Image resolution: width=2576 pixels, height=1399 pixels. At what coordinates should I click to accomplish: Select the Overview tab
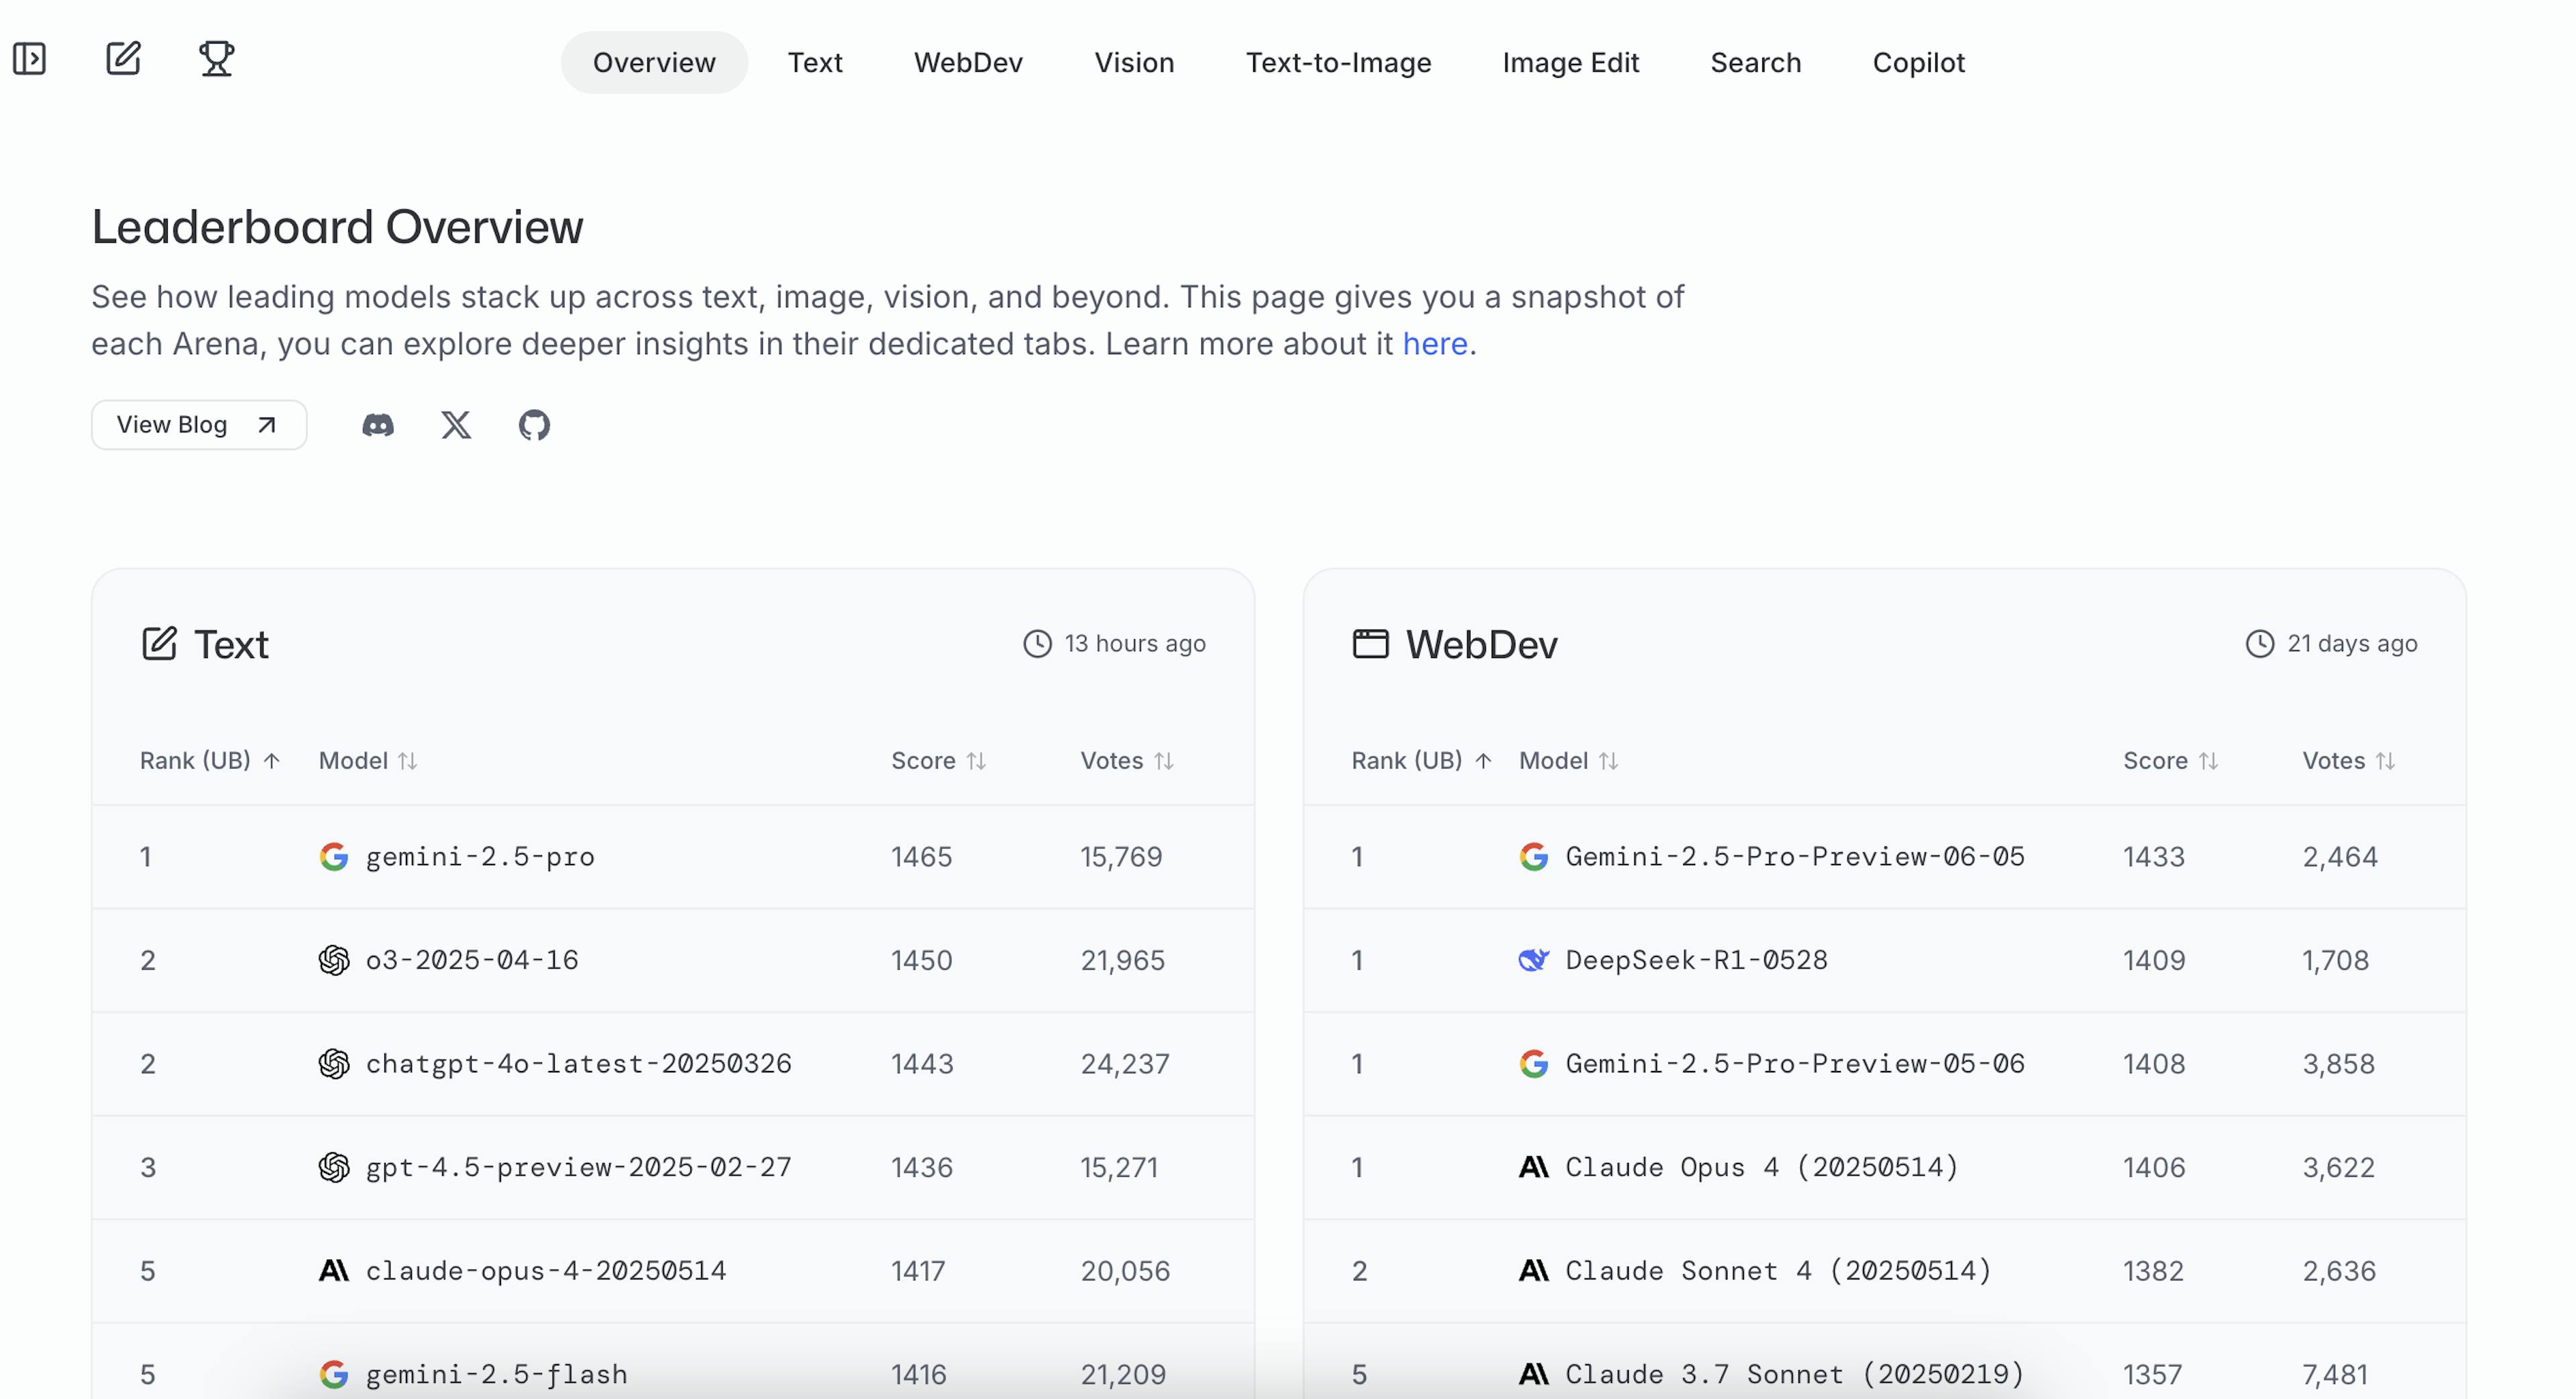click(654, 63)
